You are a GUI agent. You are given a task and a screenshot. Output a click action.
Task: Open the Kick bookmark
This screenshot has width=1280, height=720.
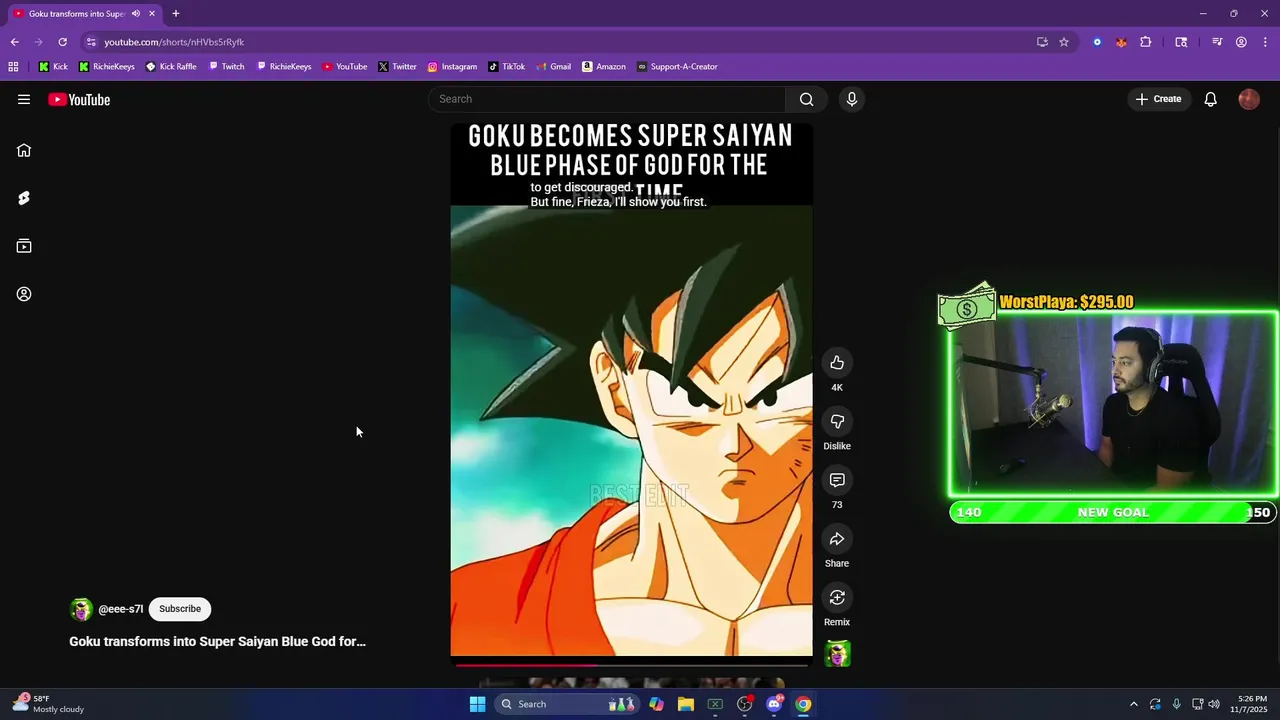pyautogui.click(x=53, y=67)
